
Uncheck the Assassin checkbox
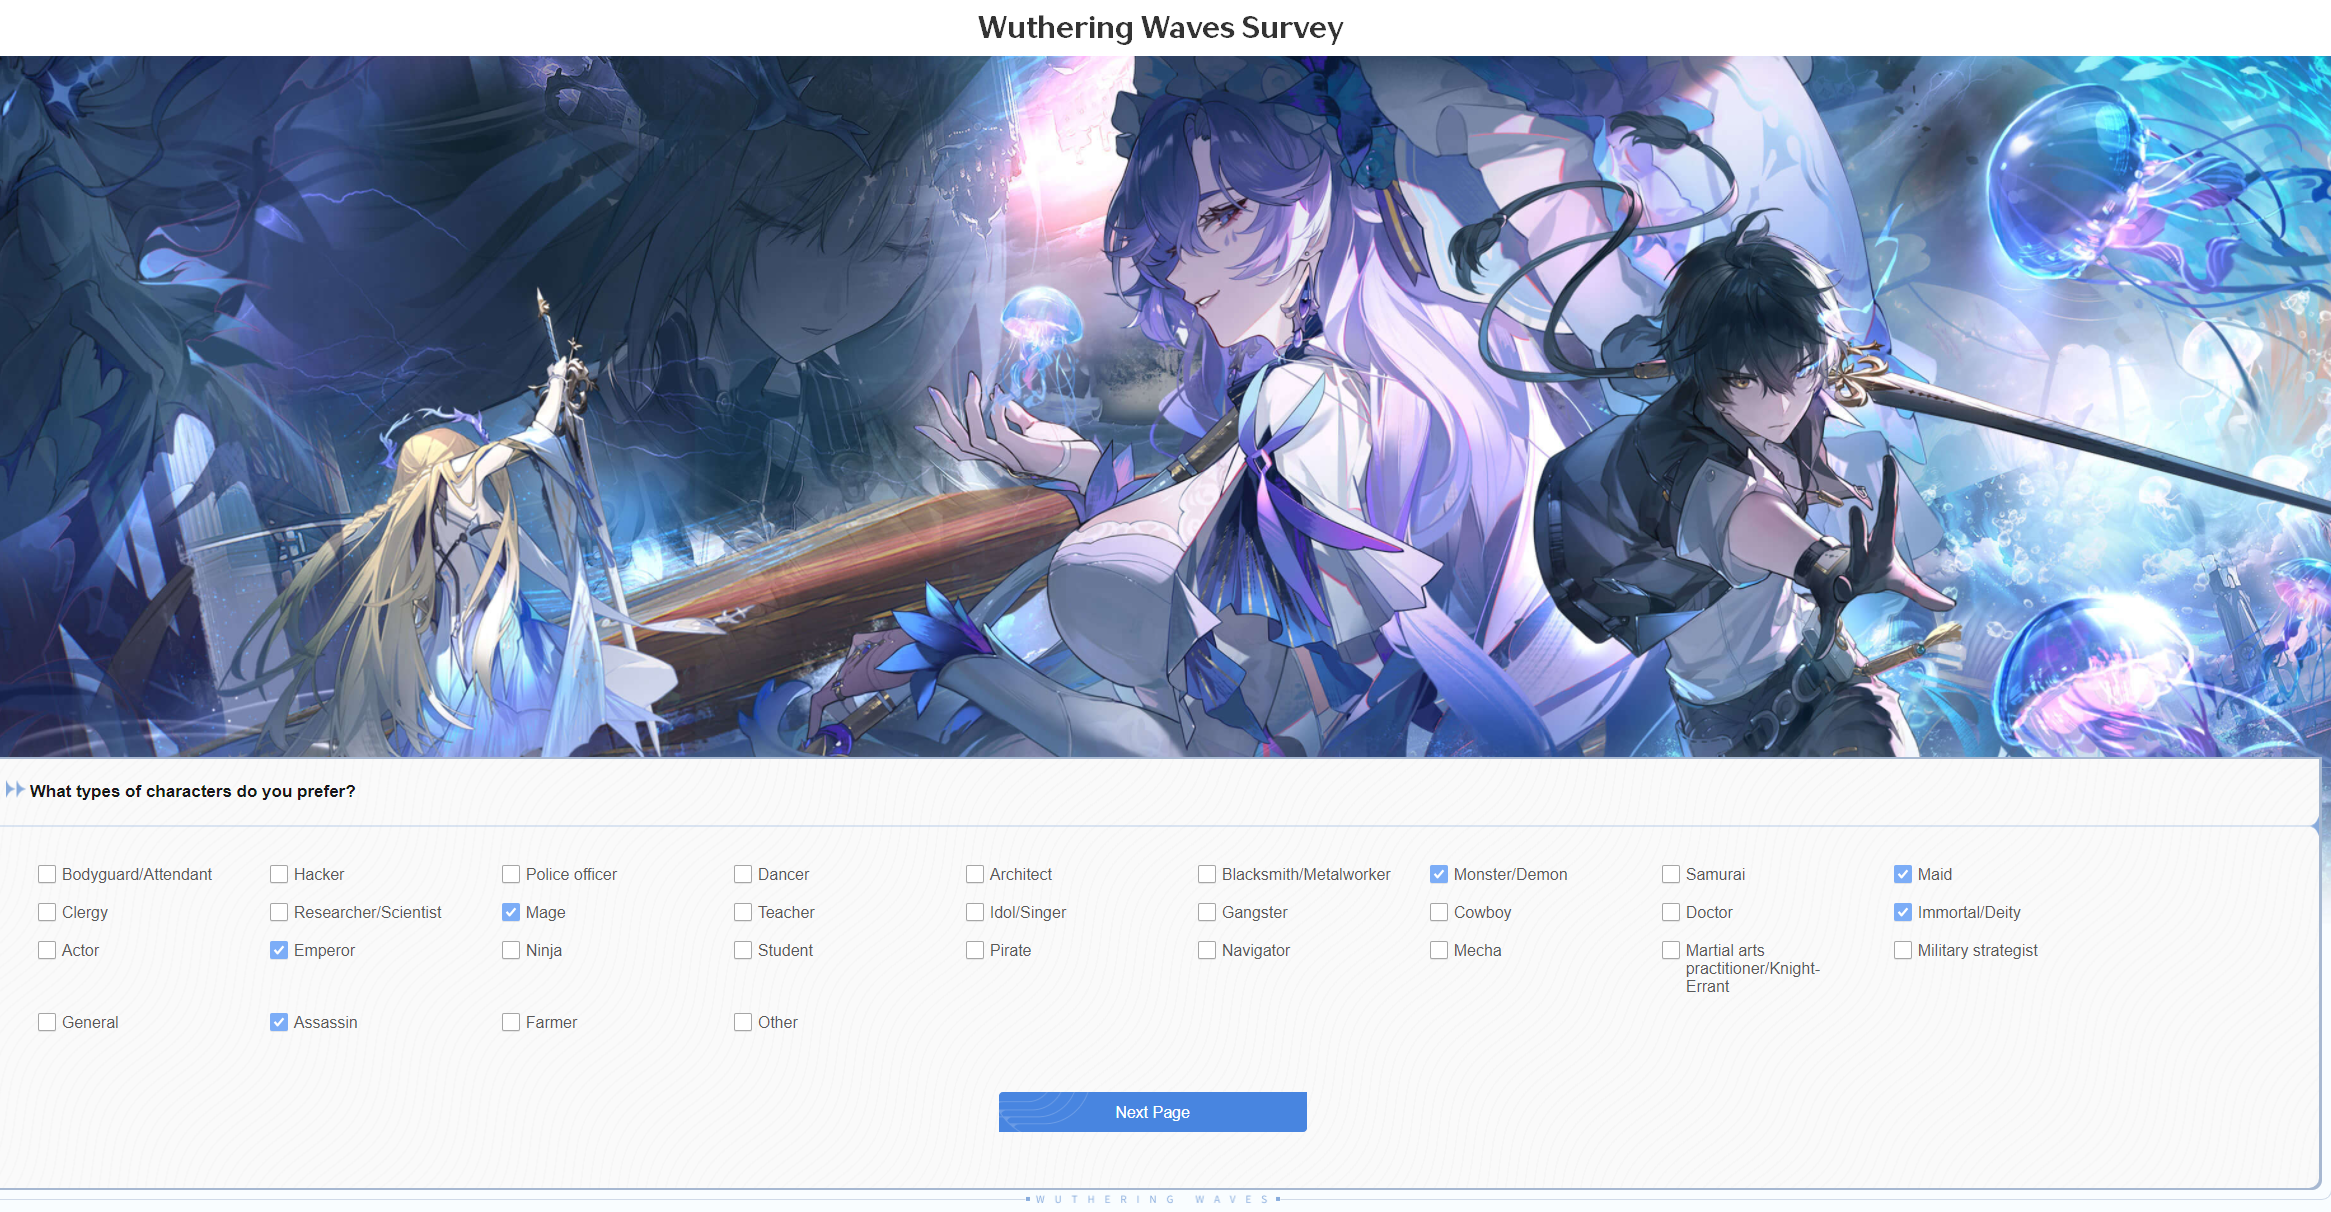[279, 1022]
